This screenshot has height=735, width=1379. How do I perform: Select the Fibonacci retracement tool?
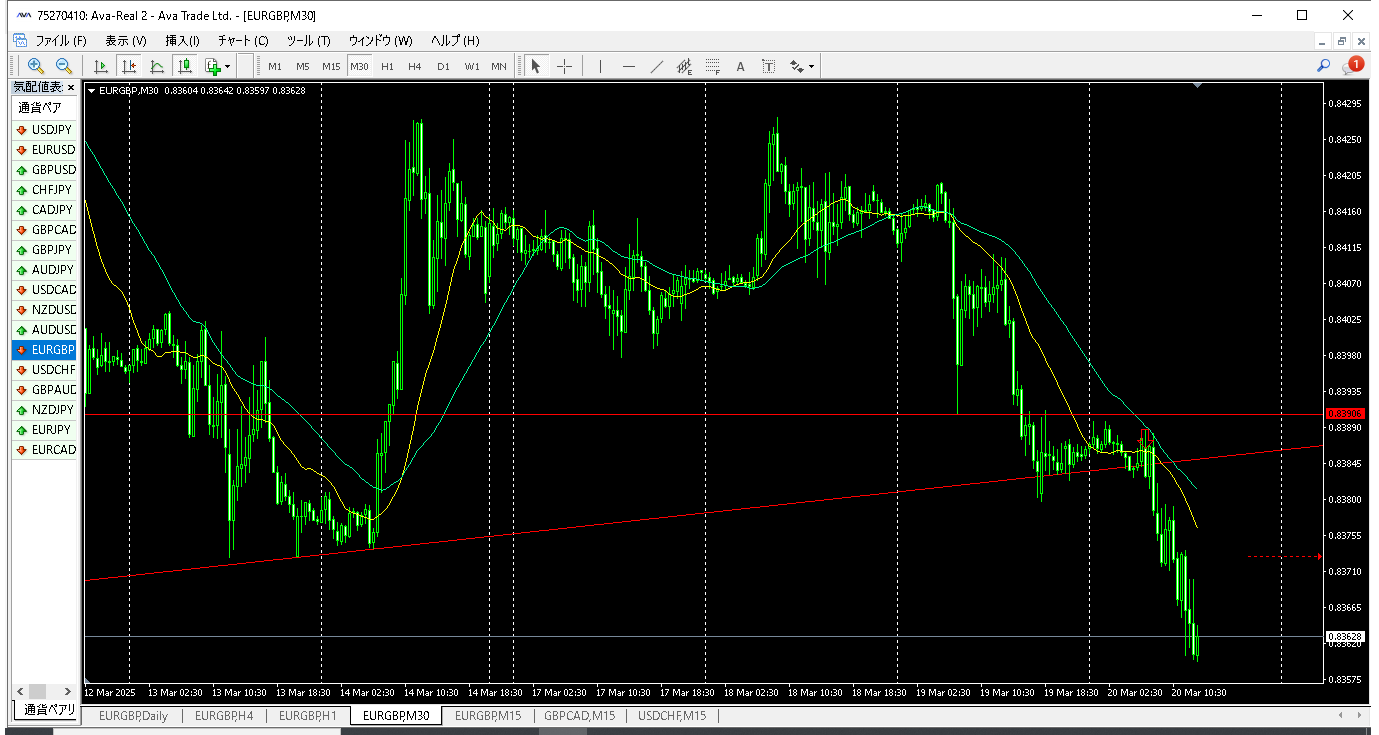(x=712, y=66)
